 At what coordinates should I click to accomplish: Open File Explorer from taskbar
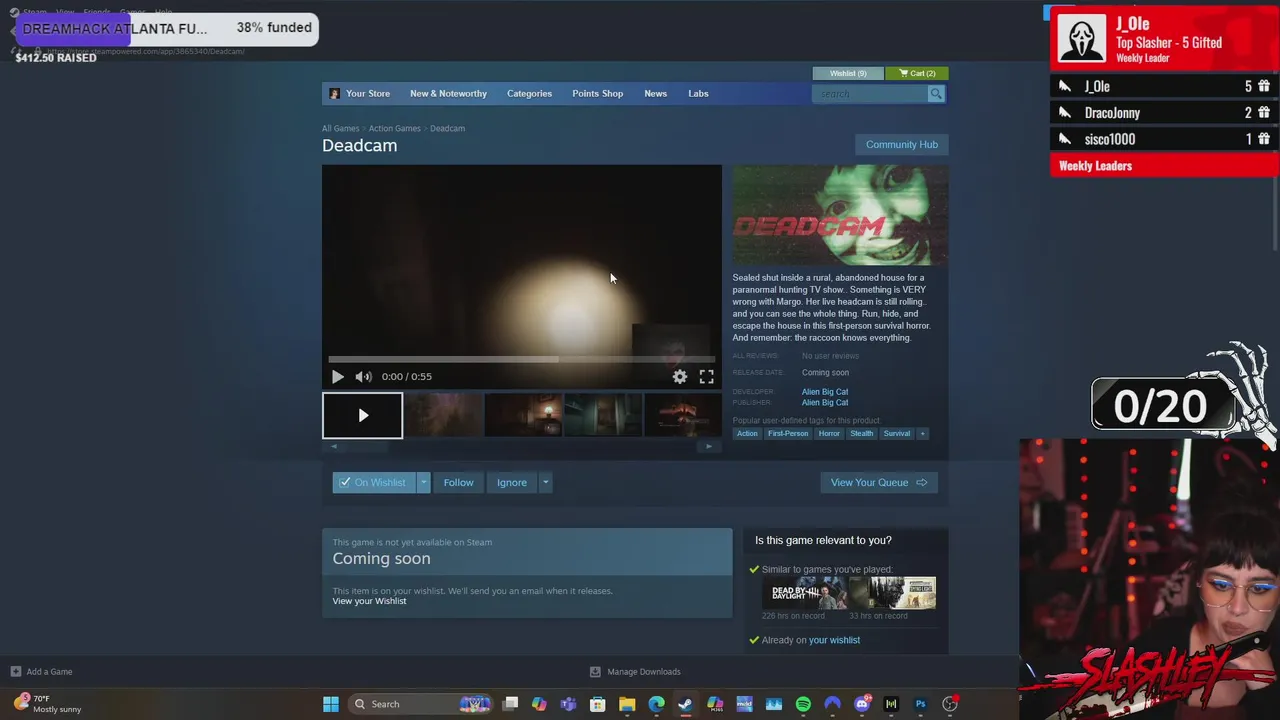[x=627, y=704]
